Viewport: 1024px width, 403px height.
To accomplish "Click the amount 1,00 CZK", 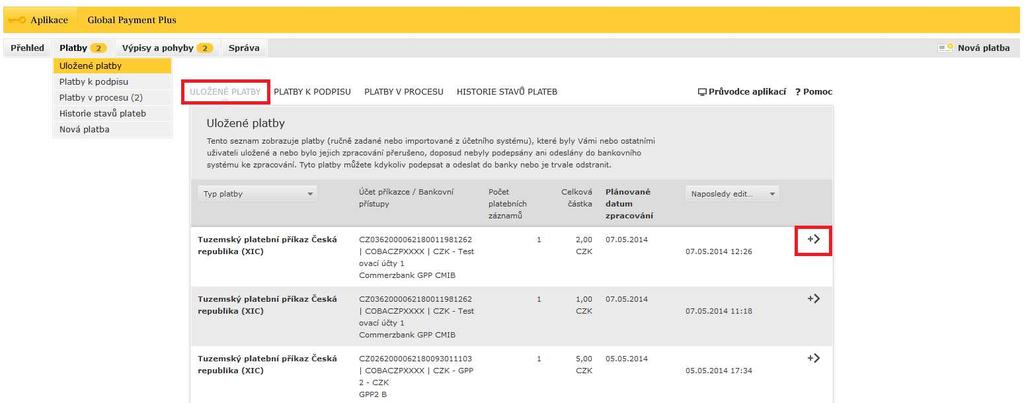I will tap(584, 305).
